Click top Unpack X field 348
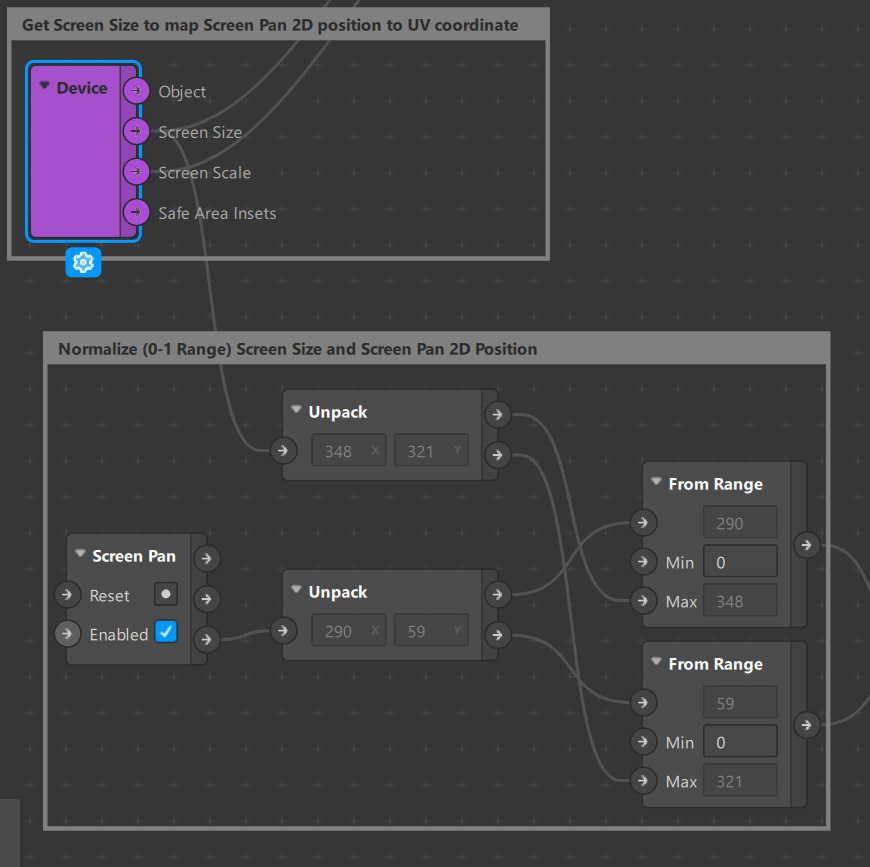The width and height of the screenshot is (870, 867). [x=348, y=450]
